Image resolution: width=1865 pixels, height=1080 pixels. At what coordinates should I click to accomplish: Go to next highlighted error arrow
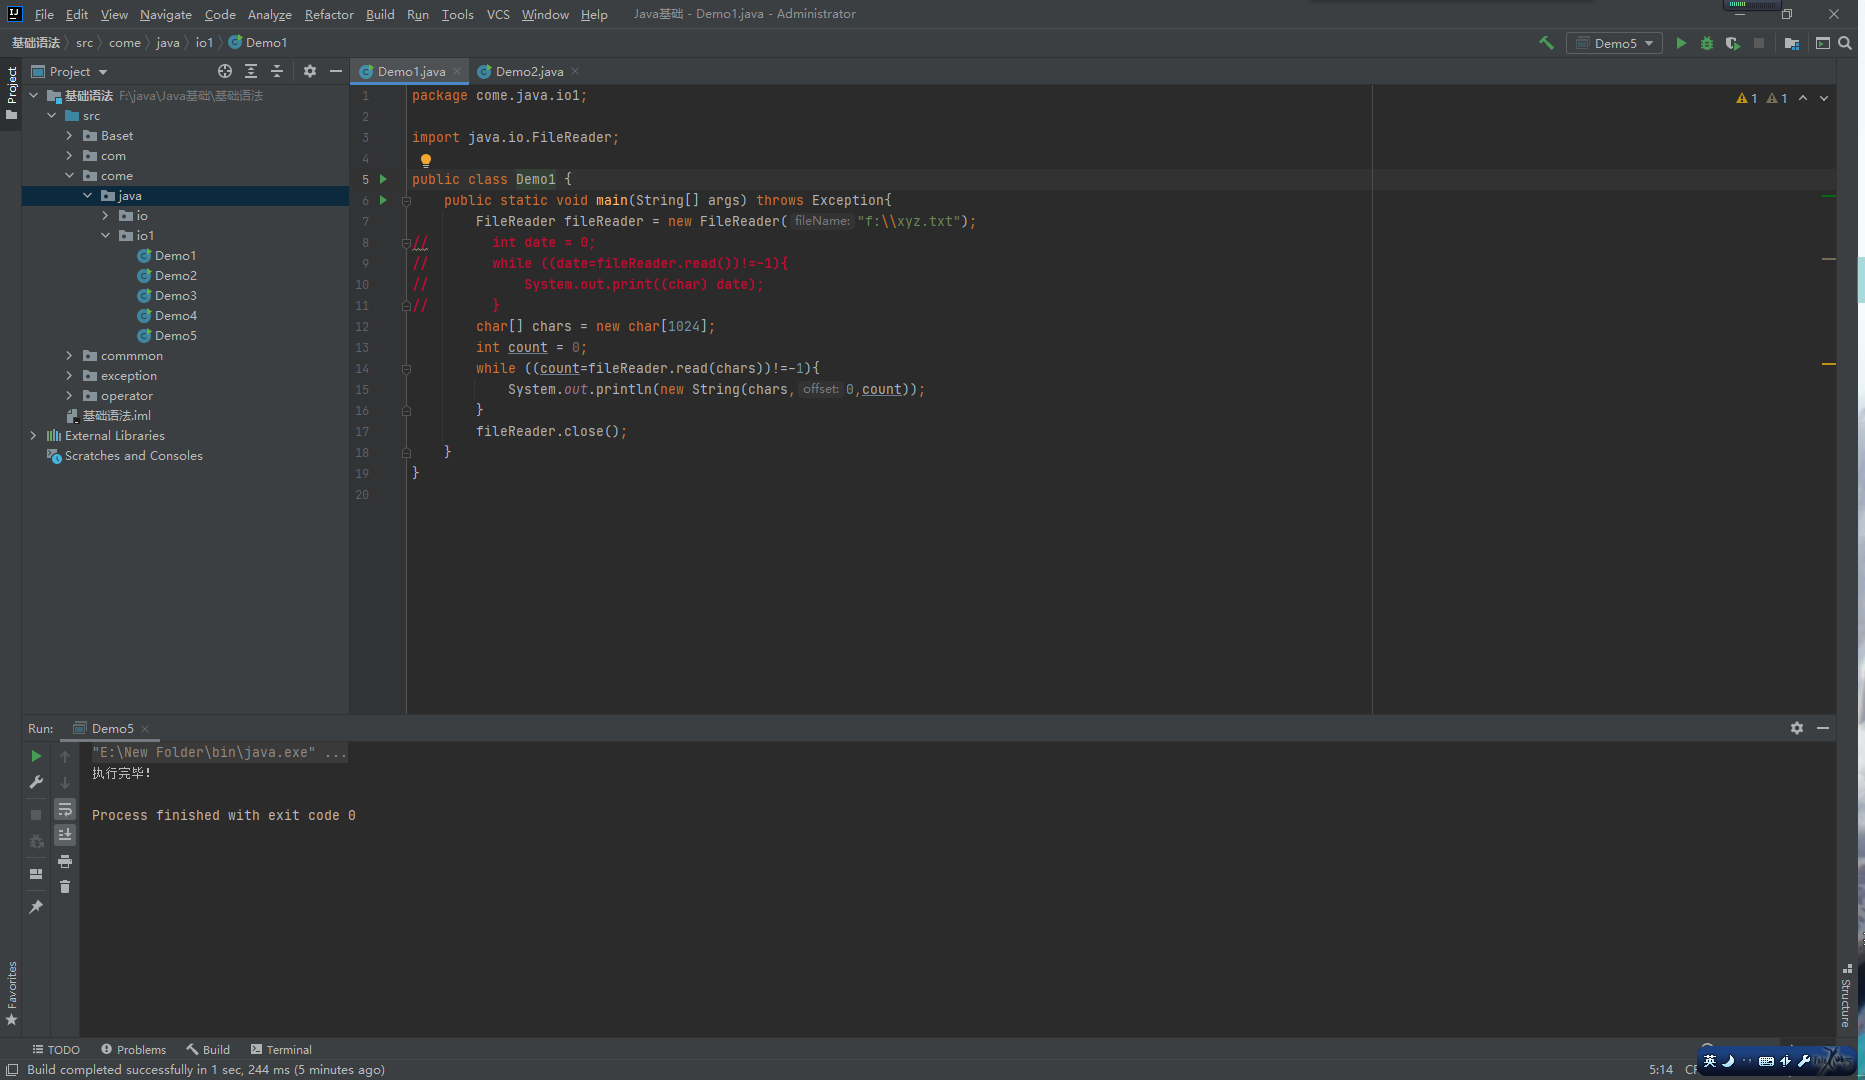click(x=1824, y=98)
